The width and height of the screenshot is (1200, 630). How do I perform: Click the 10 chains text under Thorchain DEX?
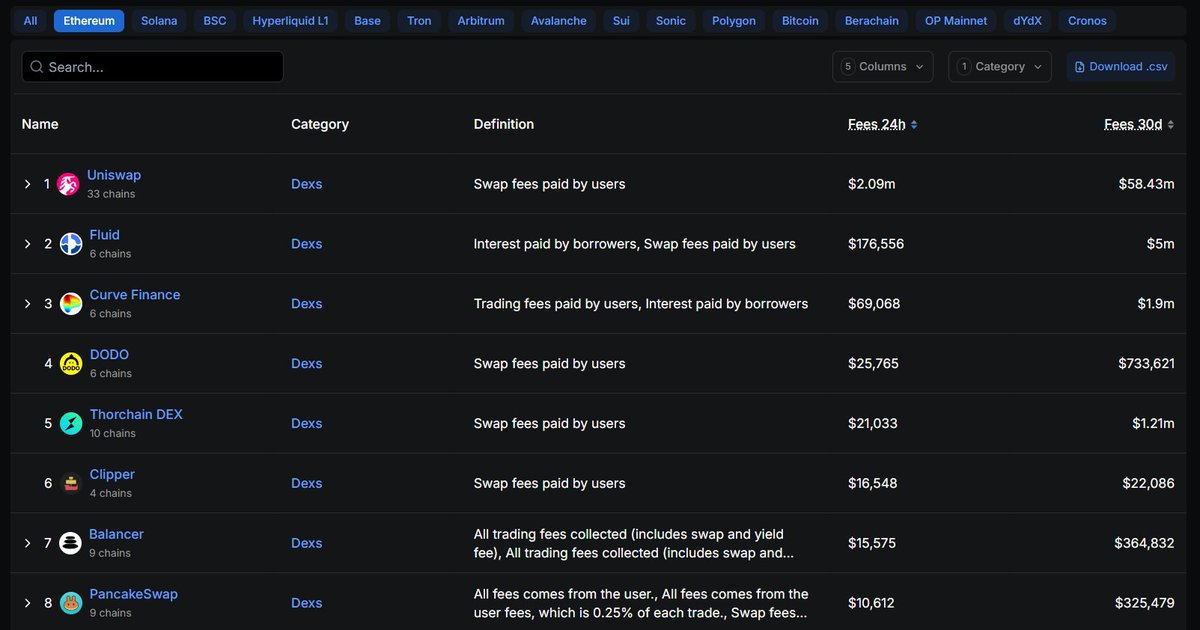[113, 434]
